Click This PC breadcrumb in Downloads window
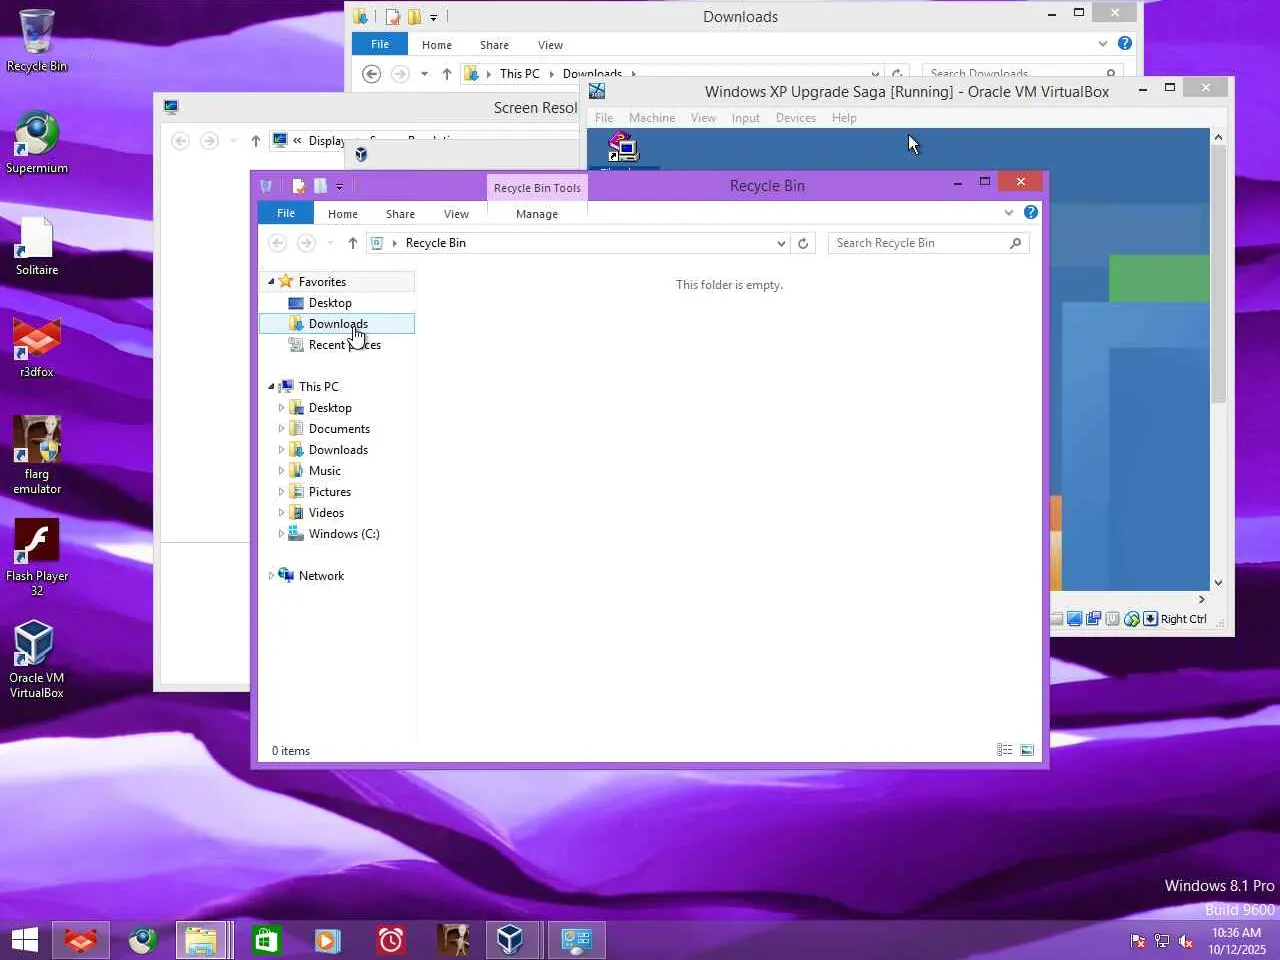The height and width of the screenshot is (960, 1280). pyautogui.click(x=520, y=74)
